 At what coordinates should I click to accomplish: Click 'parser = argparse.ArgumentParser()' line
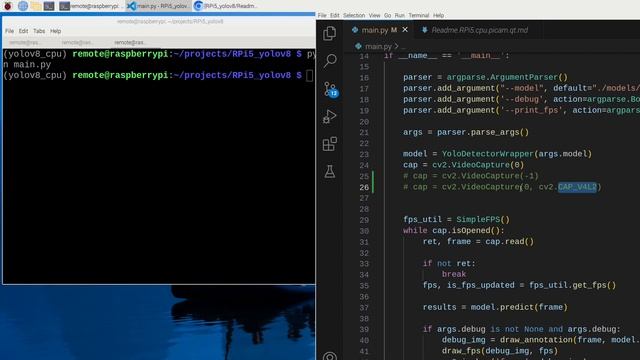click(485, 77)
